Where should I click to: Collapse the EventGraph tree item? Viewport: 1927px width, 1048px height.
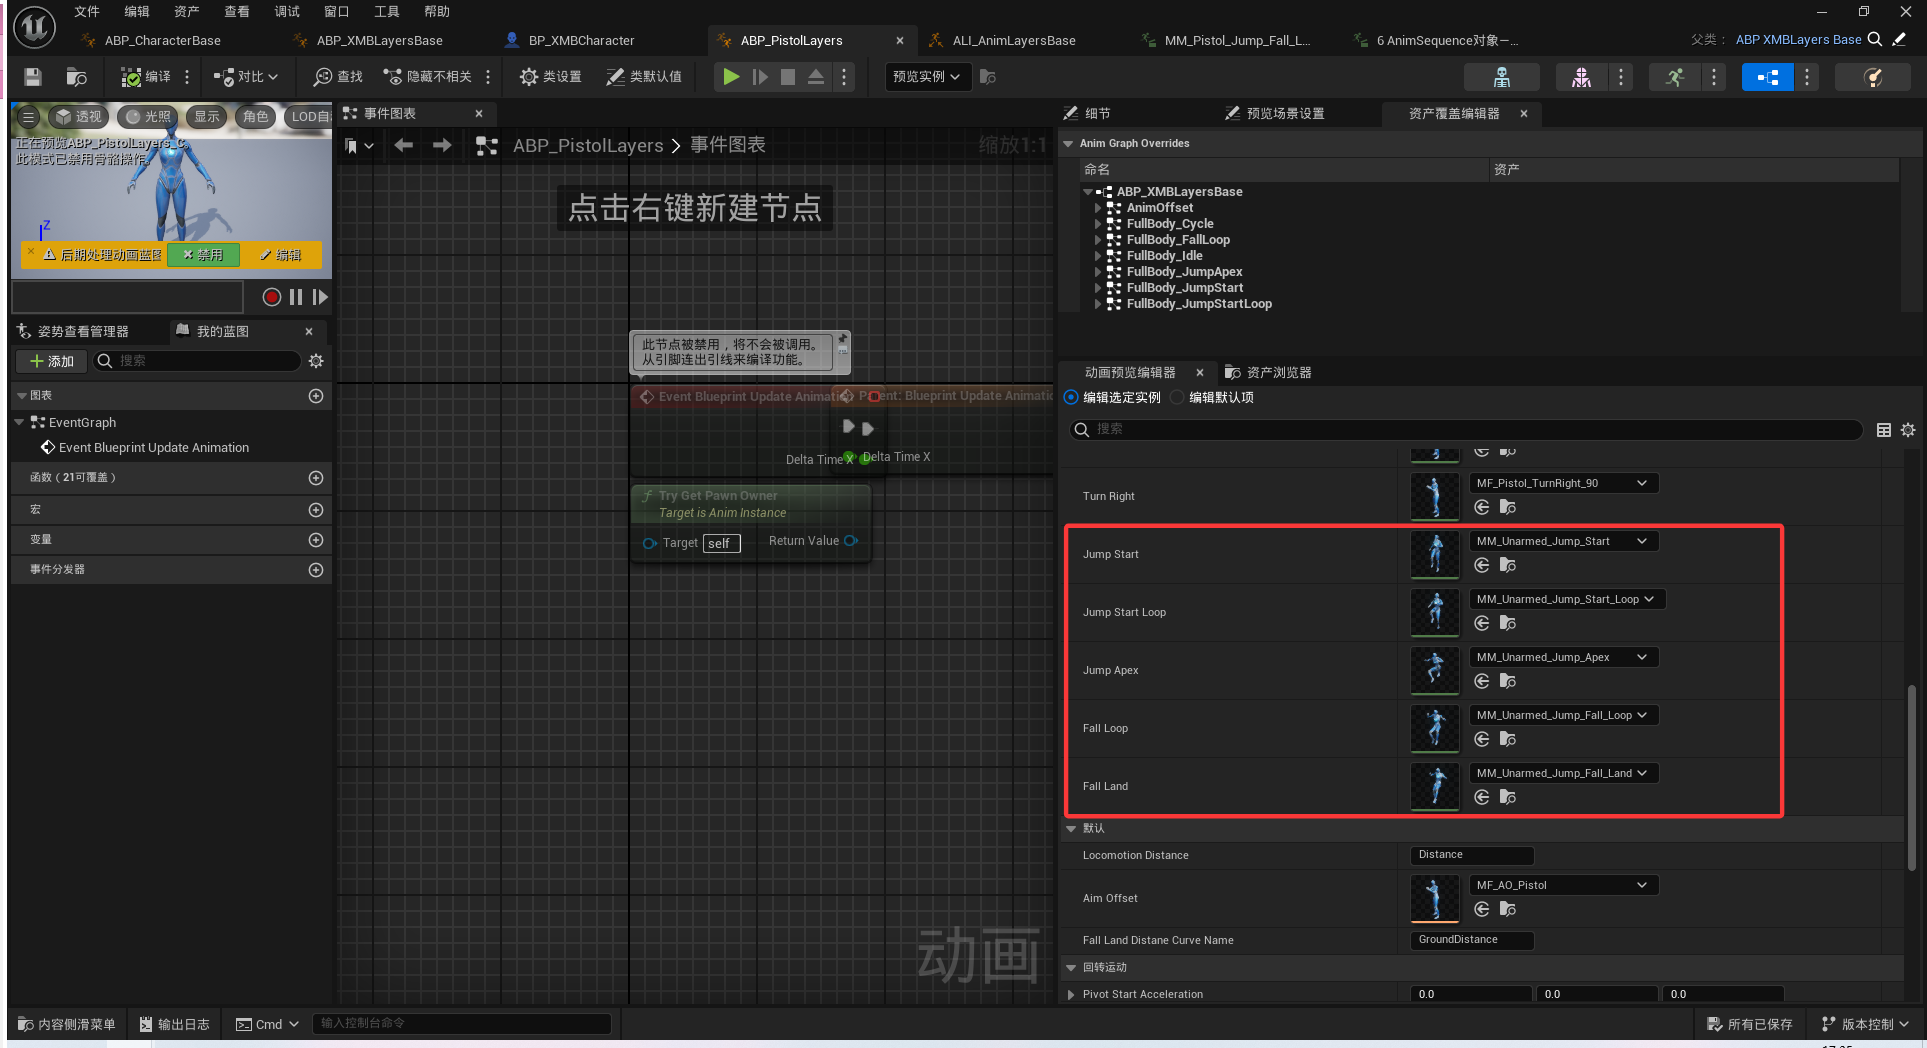(x=19, y=422)
